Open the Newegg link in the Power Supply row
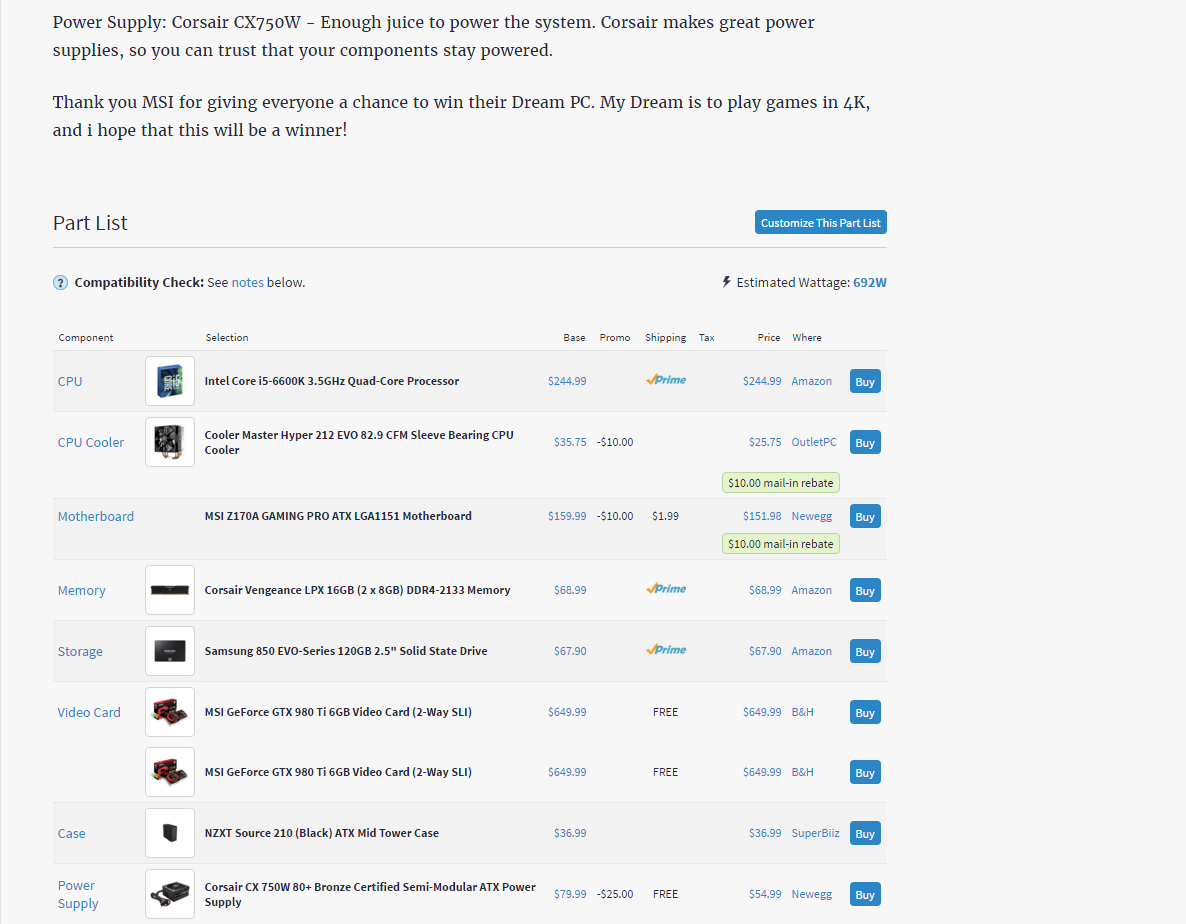 tap(812, 894)
